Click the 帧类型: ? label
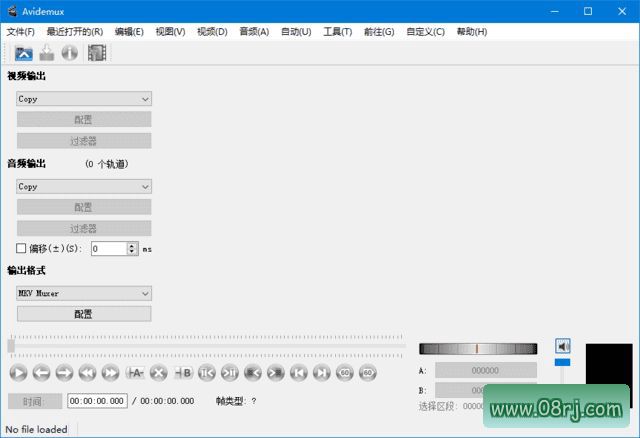The image size is (640, 438). tap(236, 401)
